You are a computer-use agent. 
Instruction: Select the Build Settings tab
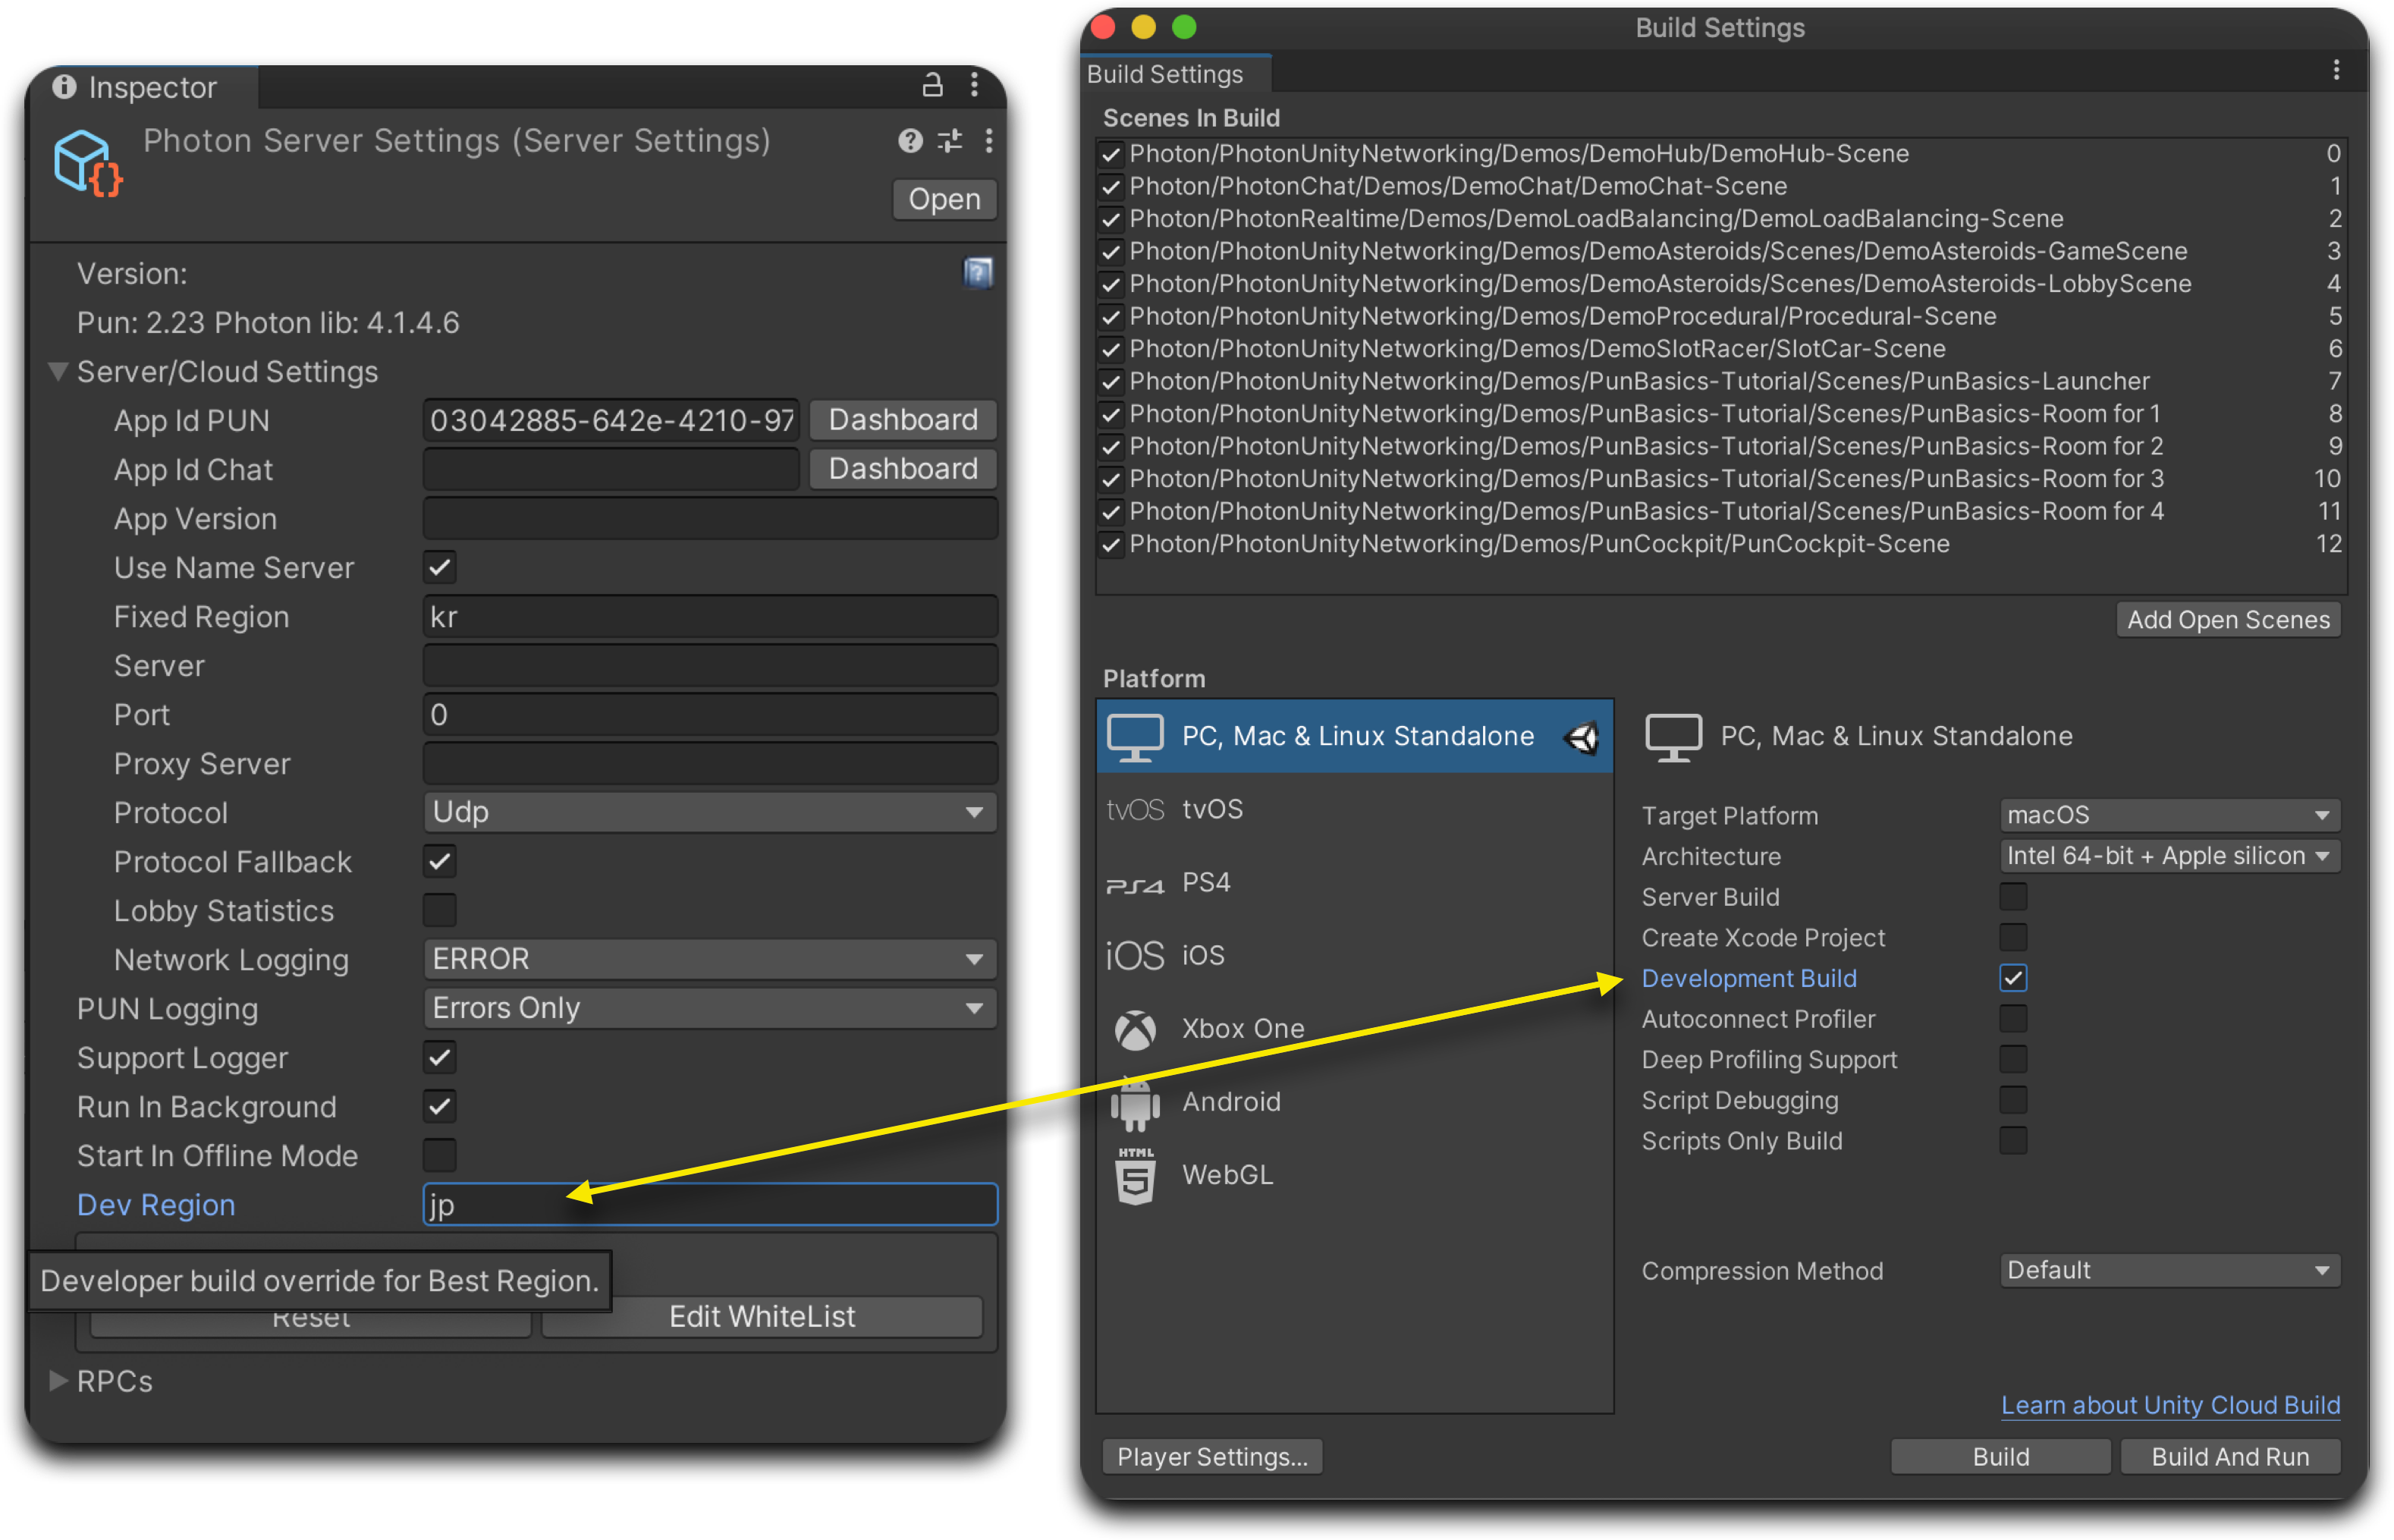pos(1176,74)
